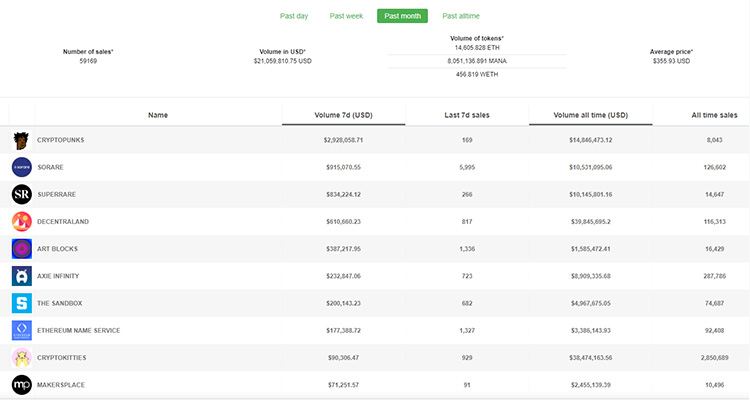Select the 1,327 ENS 7d sales value
This screenshot has width=750, height=400.
[467, 331]
